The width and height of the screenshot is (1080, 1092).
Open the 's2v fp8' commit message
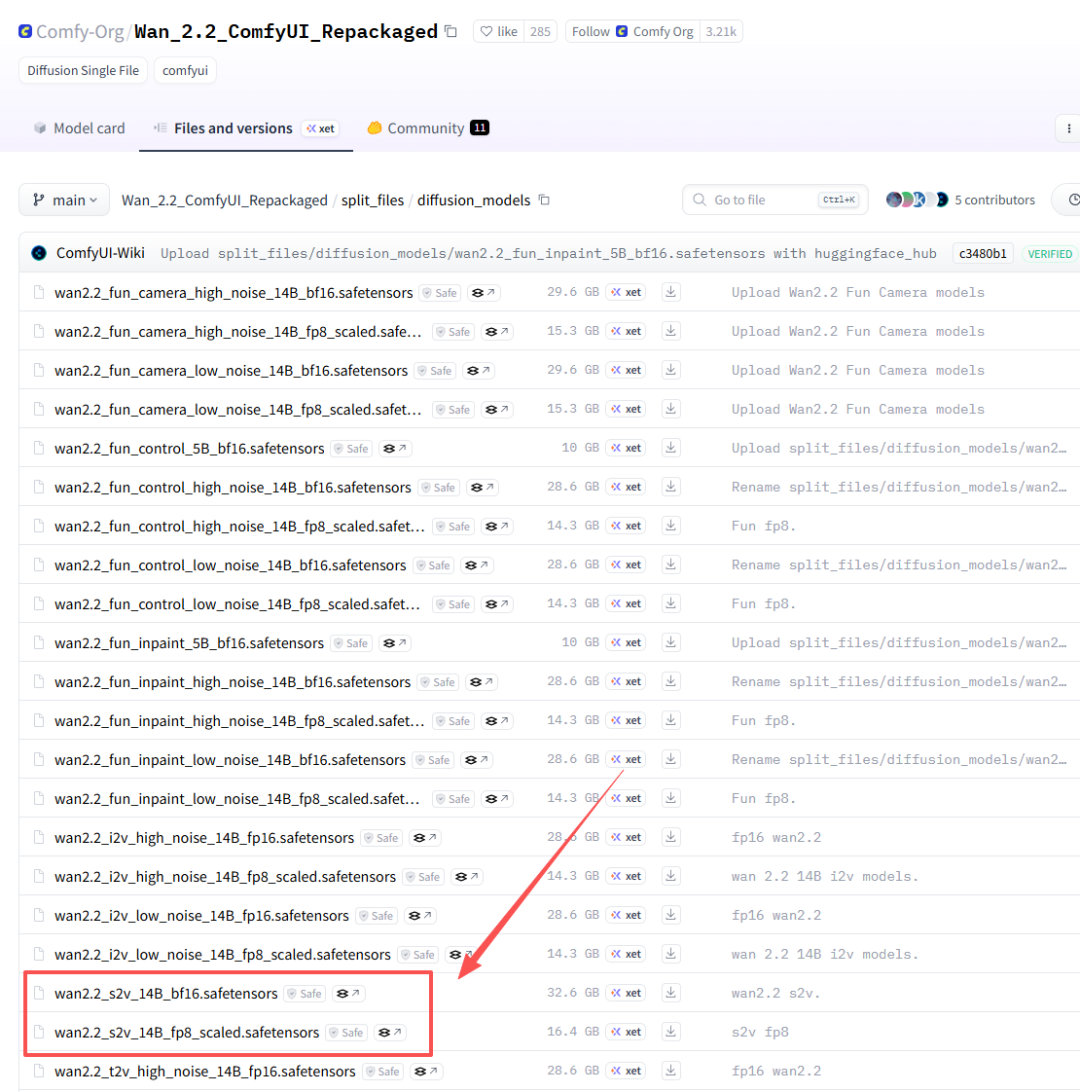pos(760,1032)
